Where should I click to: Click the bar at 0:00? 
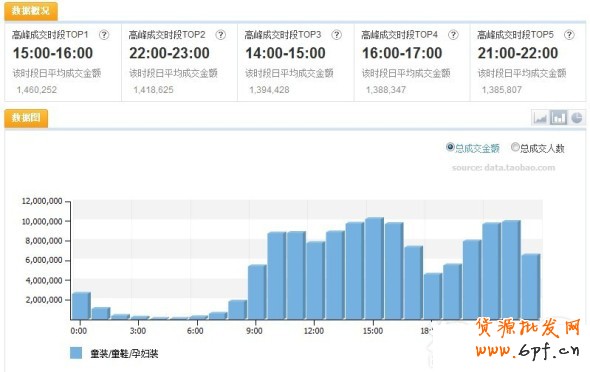pyautogui.click(x=81, y=306)
